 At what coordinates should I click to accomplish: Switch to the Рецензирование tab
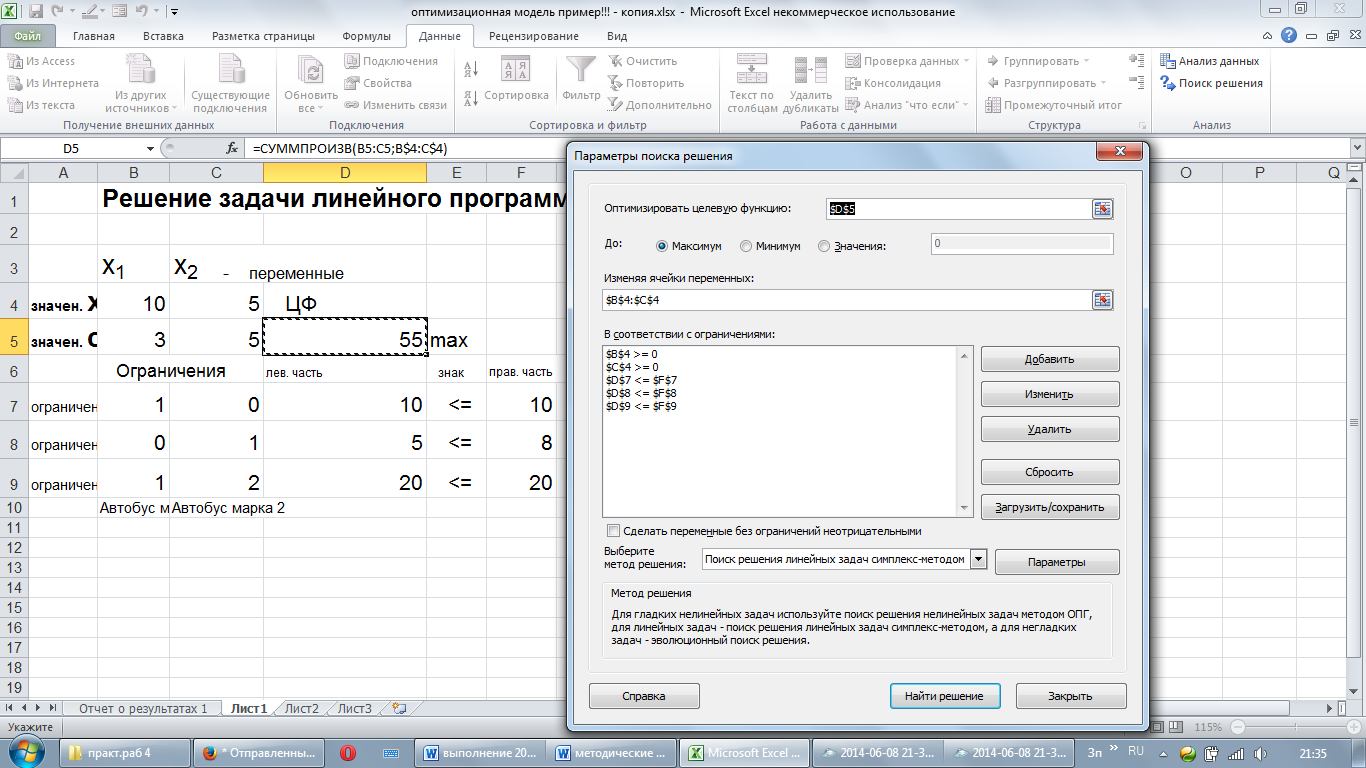coord(534,36)
